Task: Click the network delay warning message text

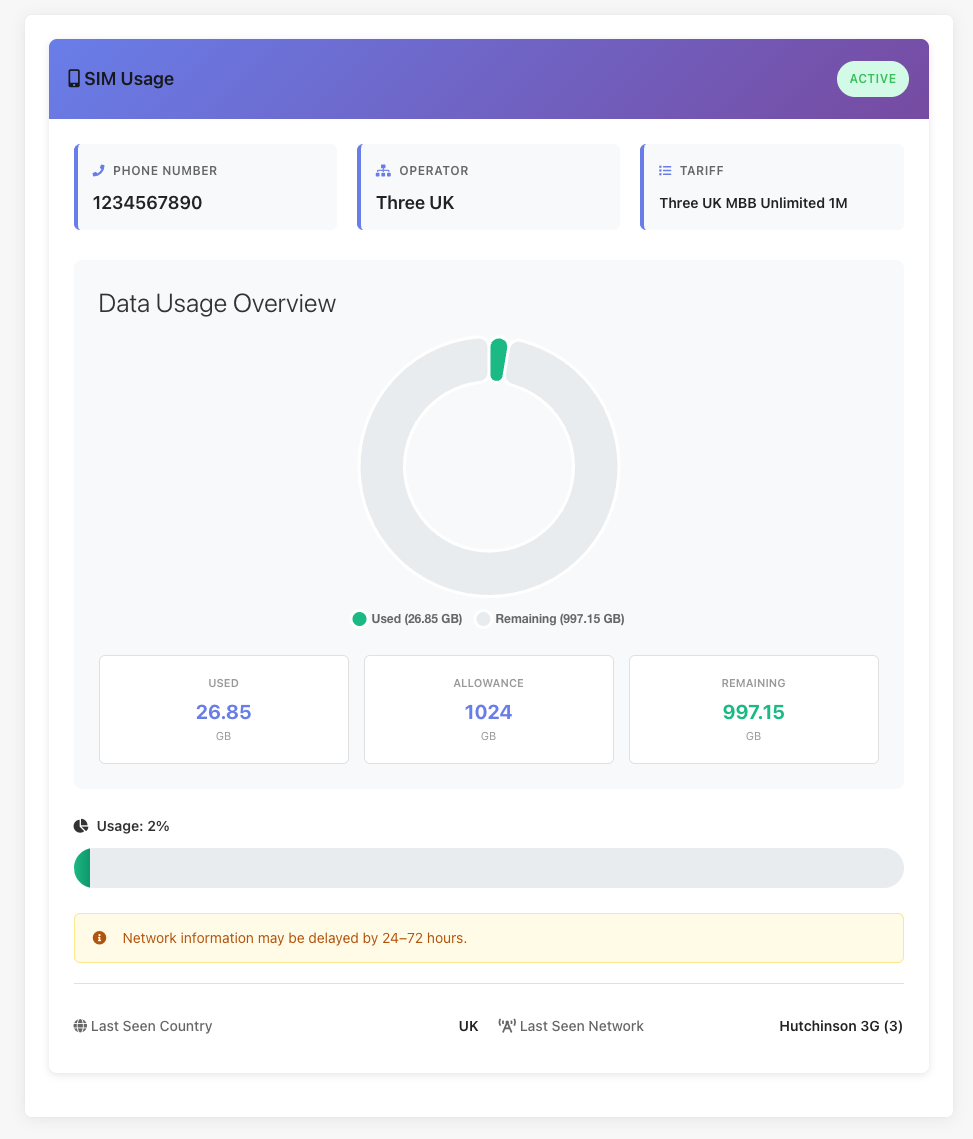Action: tap(294, 938)
